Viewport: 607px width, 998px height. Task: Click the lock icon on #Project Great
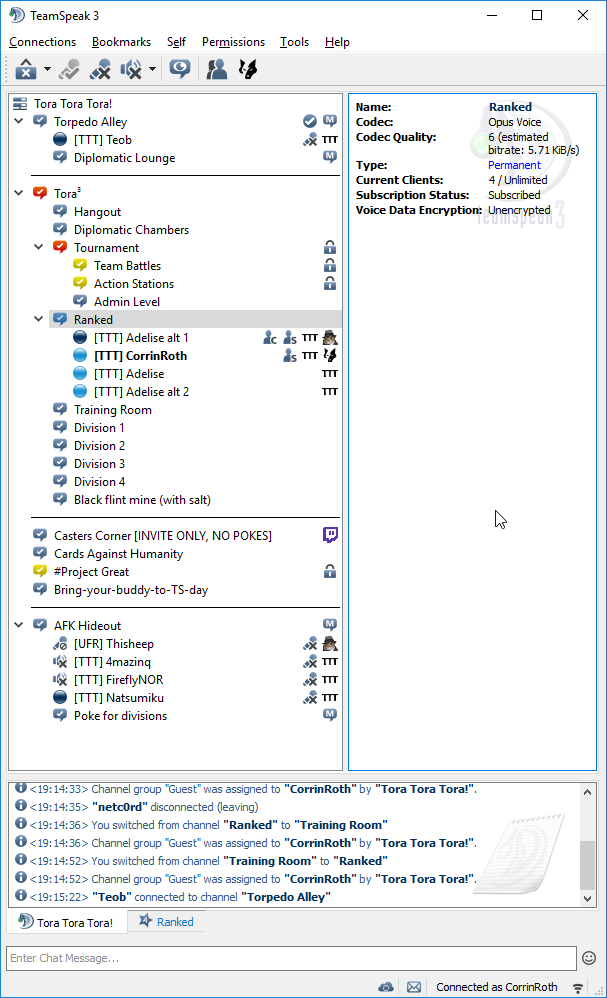[x=330, y=571]
